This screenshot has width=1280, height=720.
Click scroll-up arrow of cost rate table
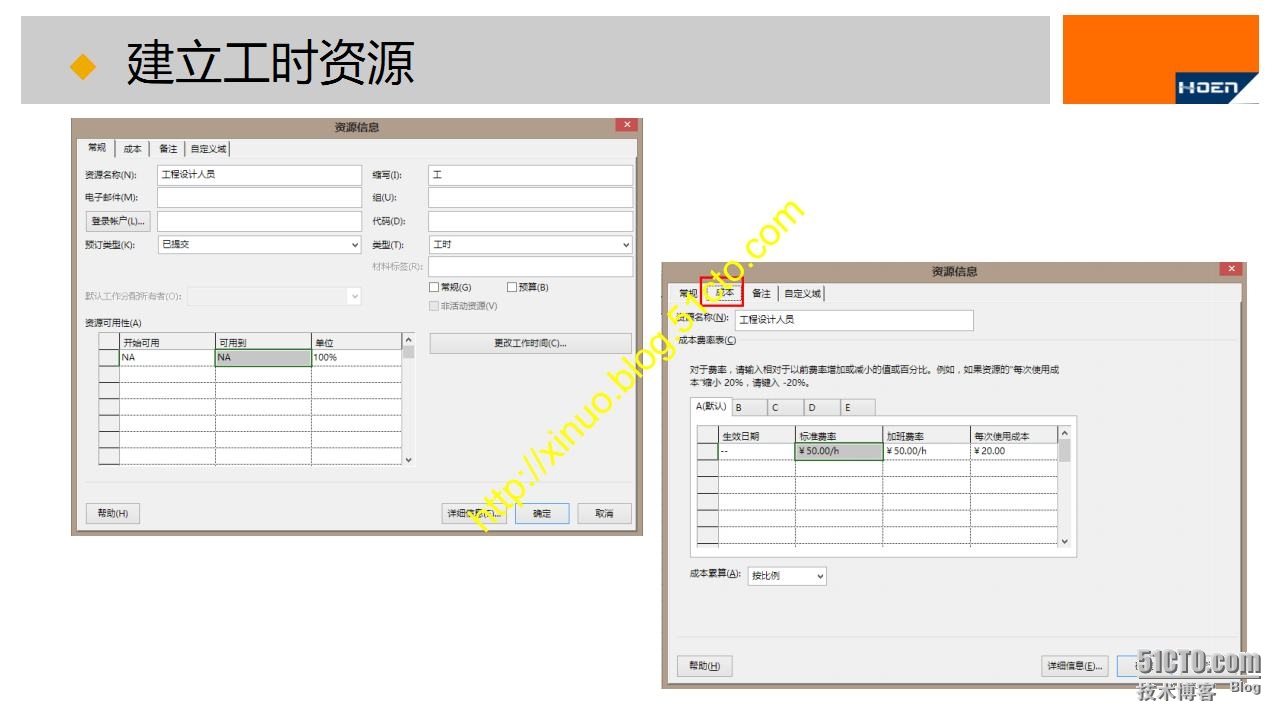(1064, 434)
